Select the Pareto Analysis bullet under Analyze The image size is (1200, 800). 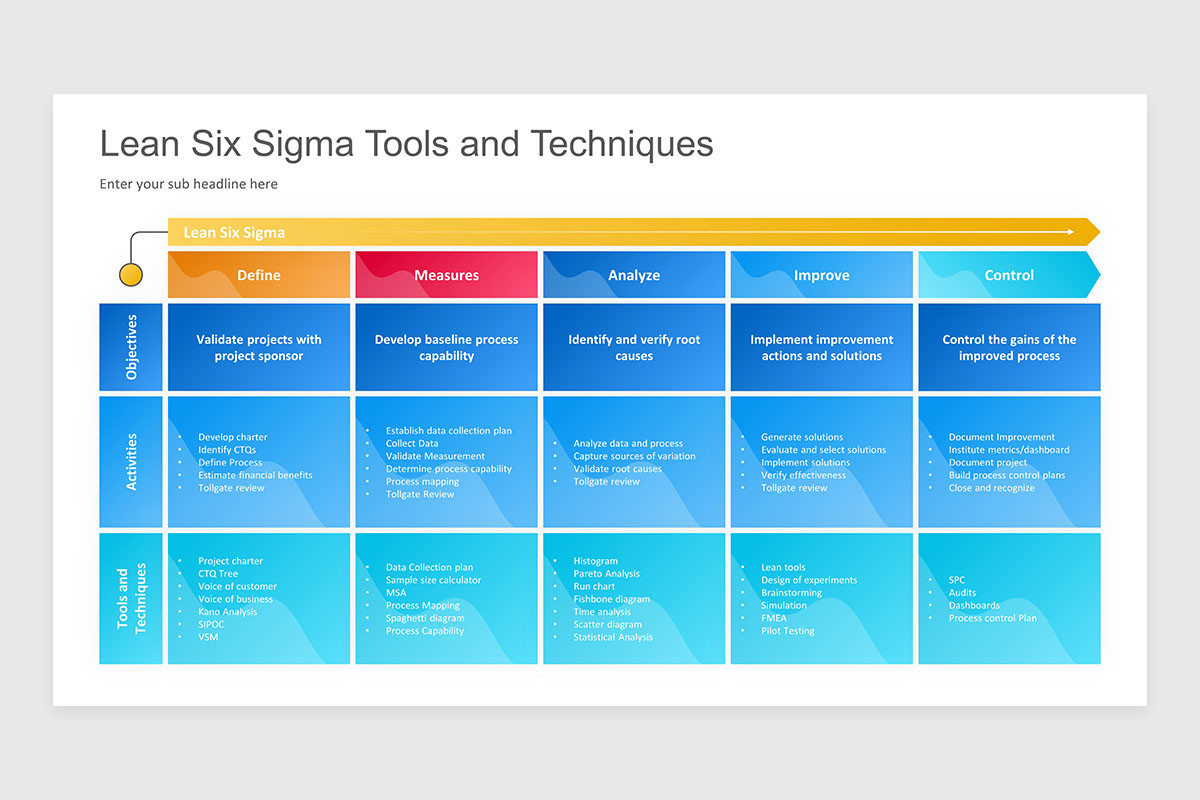coord(609,573)
